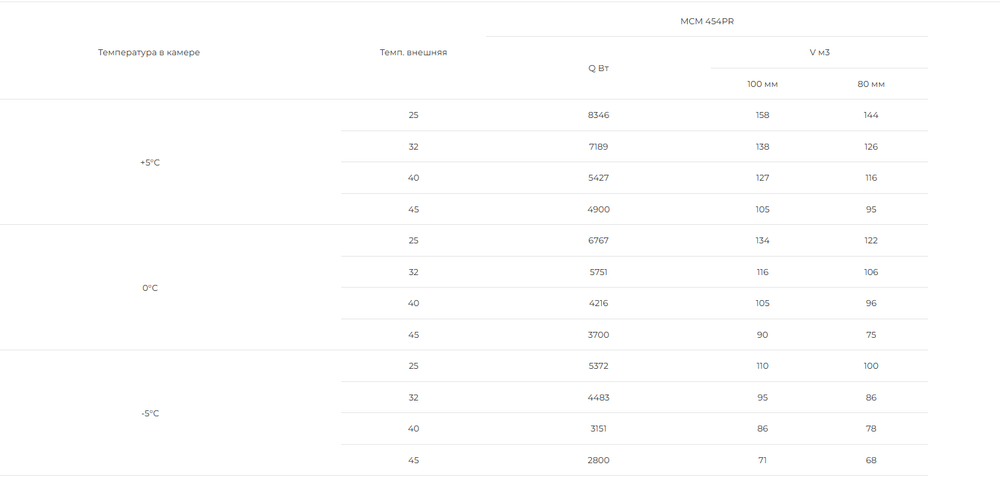Select the -5°C chamber temperature cell

pyautogui.click(x=150, y=414)
